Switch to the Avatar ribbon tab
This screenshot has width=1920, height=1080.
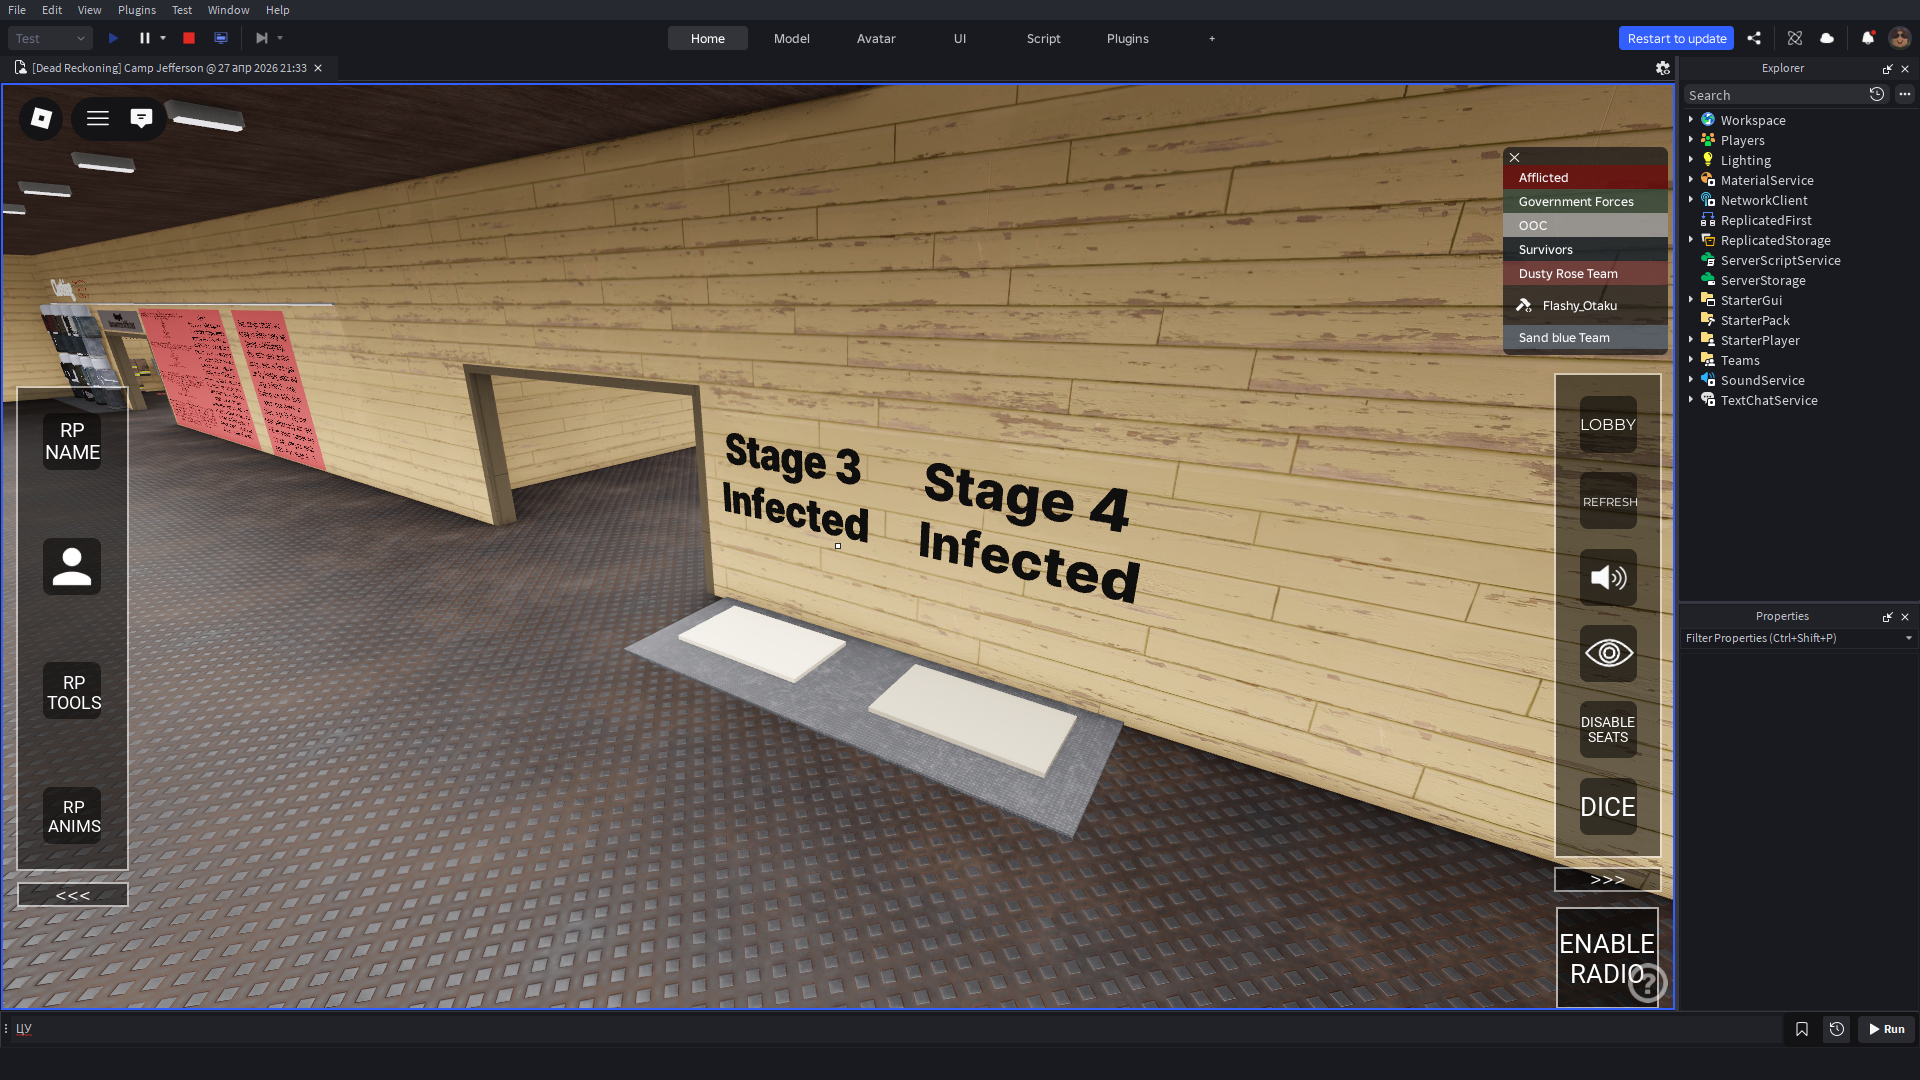876,38
